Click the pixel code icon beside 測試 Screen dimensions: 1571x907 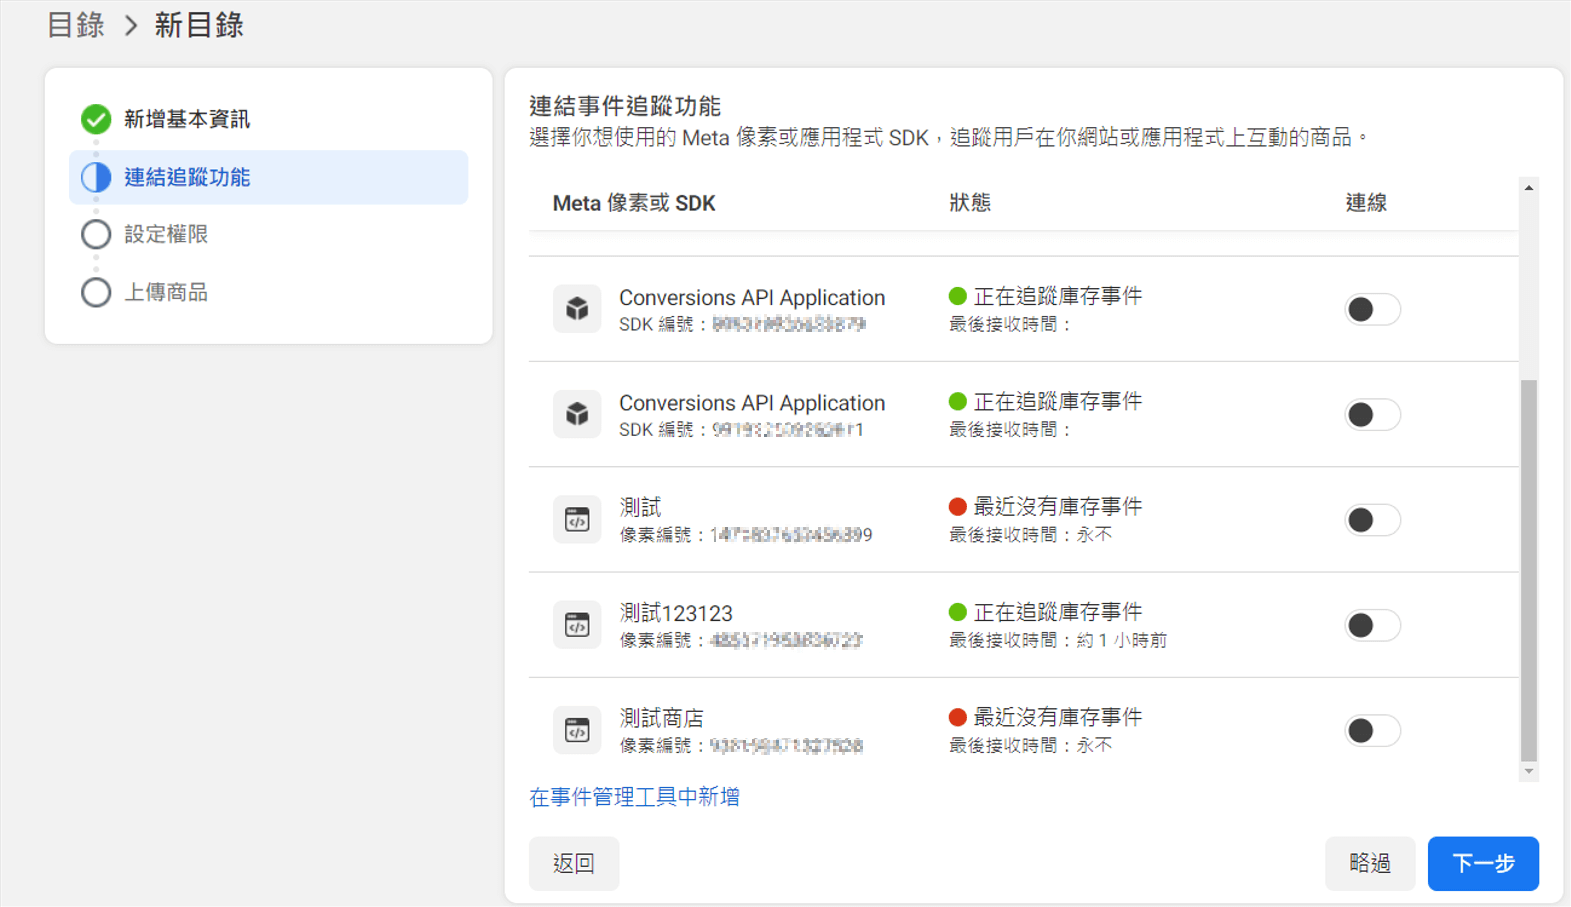pos(577,520)
